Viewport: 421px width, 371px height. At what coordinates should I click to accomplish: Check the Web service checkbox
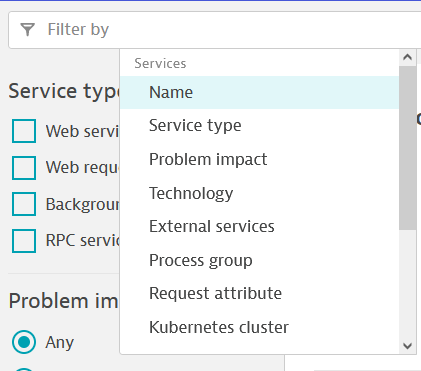(24, 131)
